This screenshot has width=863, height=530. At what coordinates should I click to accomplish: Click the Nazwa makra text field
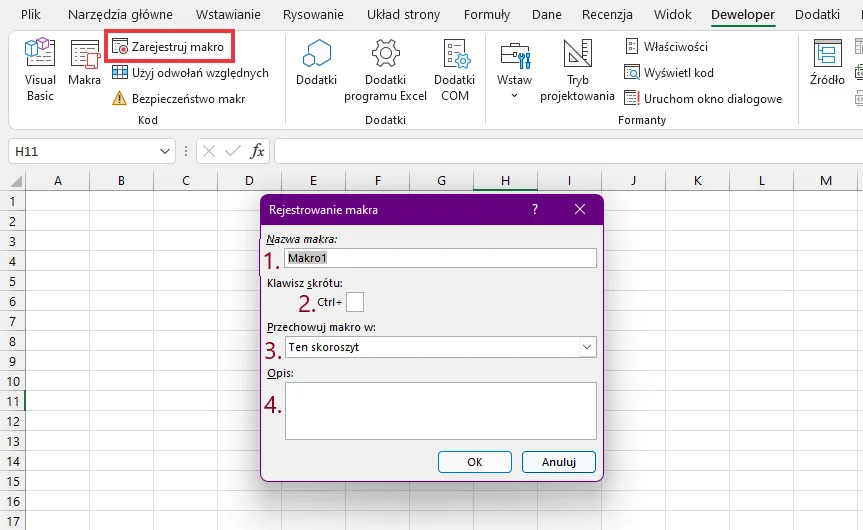[440, 258]
